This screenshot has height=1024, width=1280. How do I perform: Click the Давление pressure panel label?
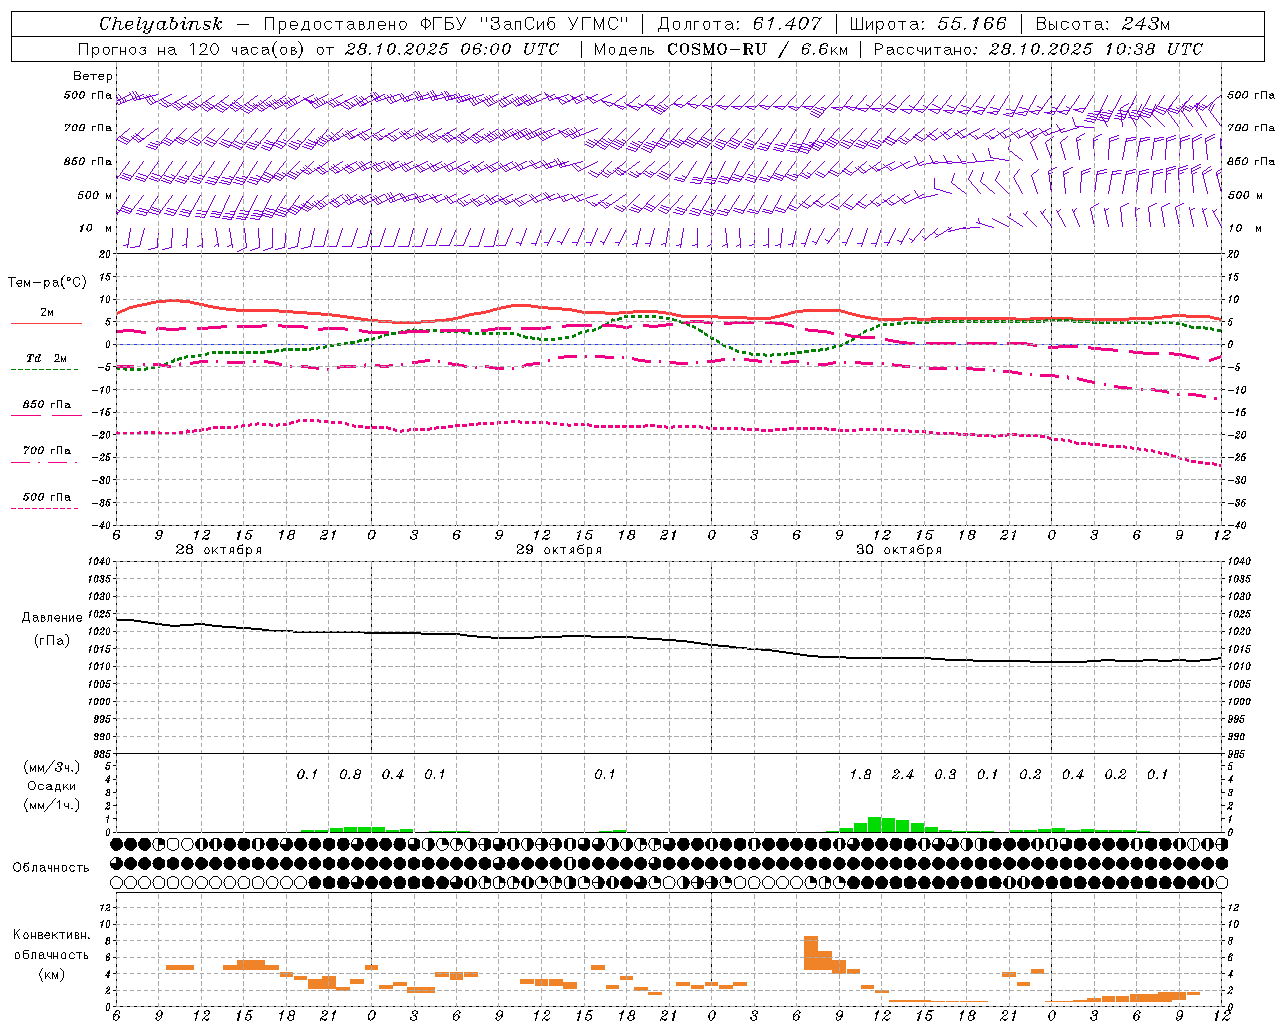[x=52, y=618]
